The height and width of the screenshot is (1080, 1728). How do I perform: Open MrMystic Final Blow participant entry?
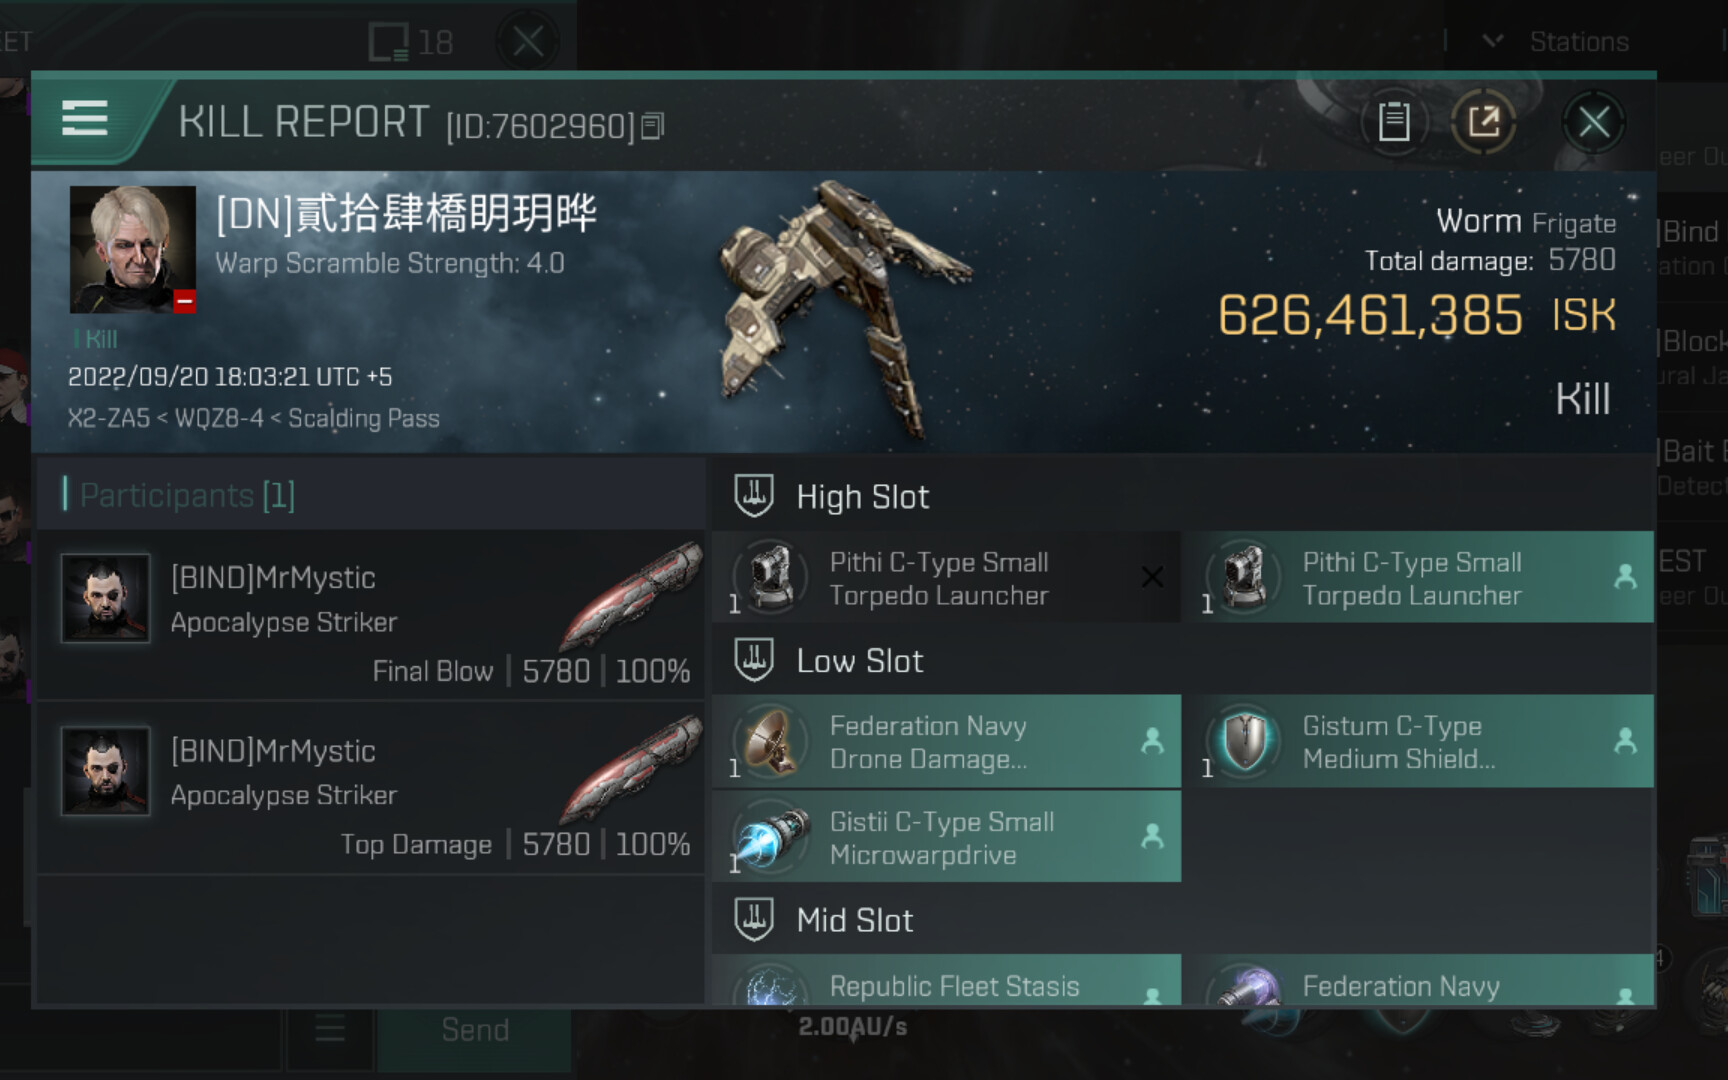pos(370,615)
